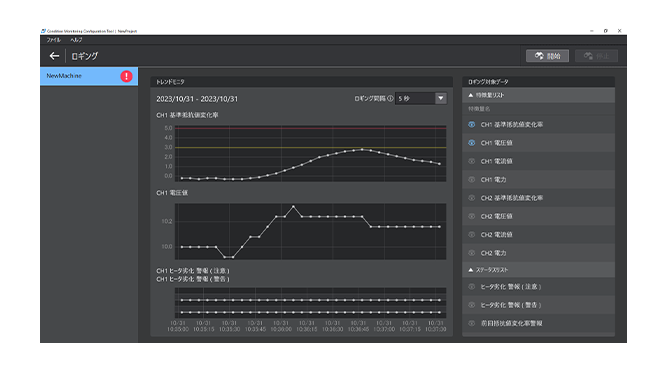
Task: Click the yellow threshold line in the top chart
Action: point(310,147)
